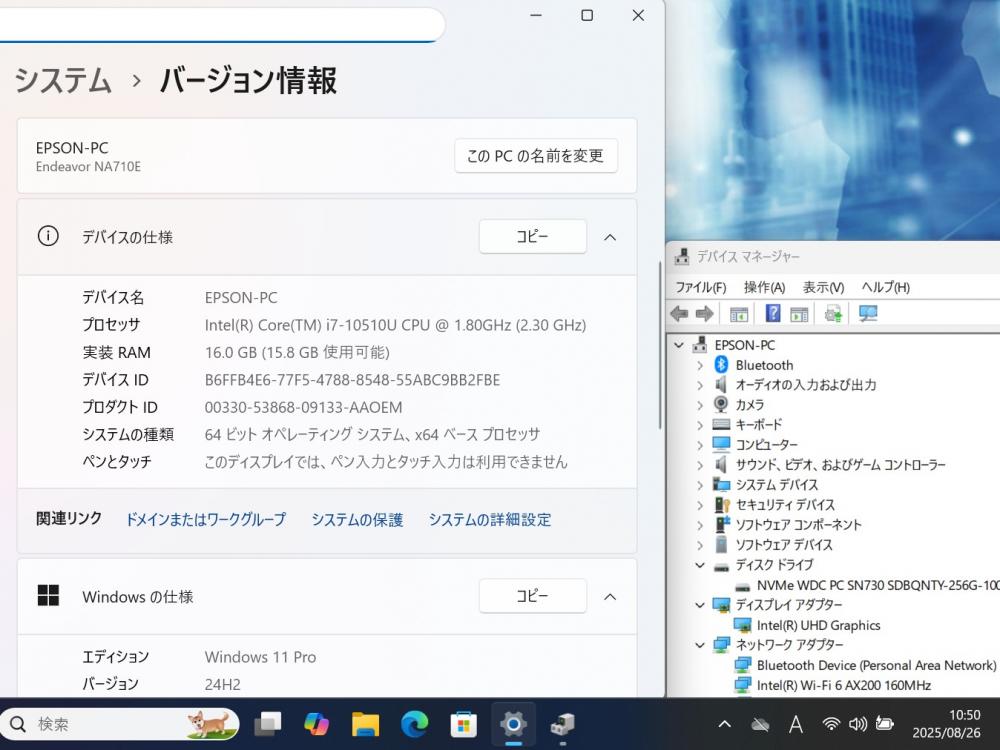The height and width of the screenshot is (750, 1000).
Task: Open the ヘルプ(H) menu in Device Manager
Action: (x=885, y=287)
